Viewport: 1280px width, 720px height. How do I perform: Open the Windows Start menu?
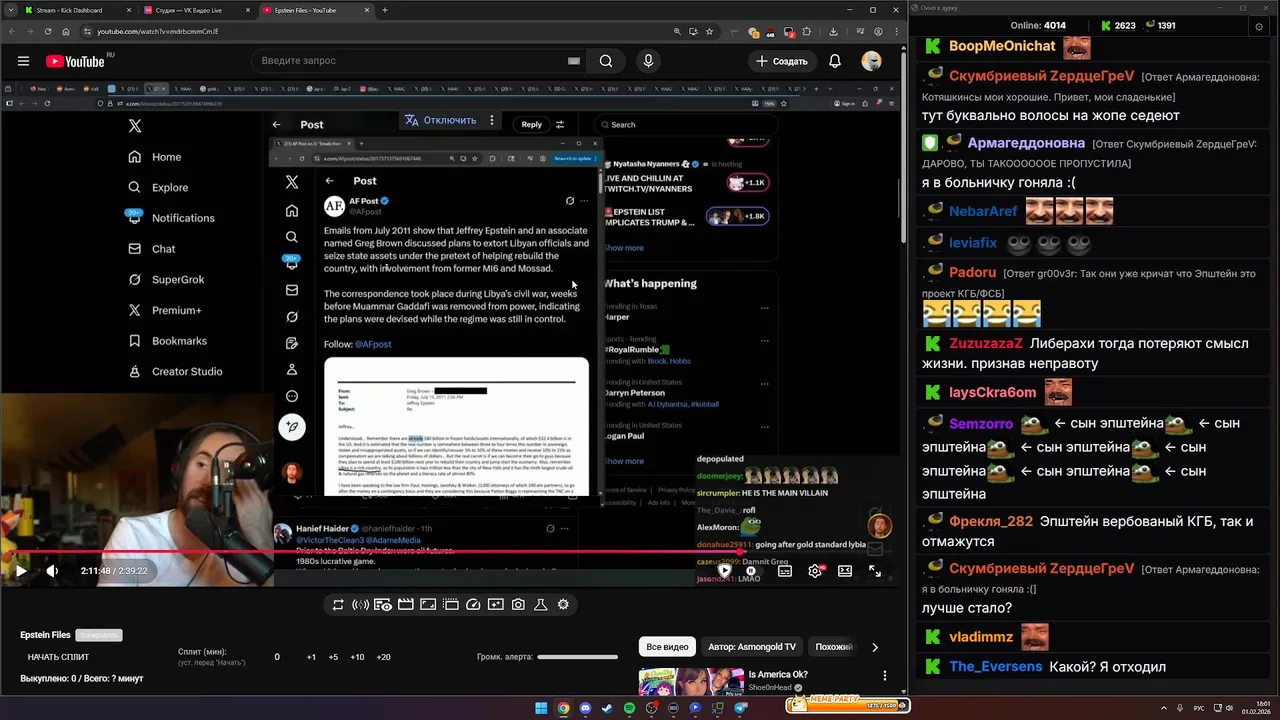(541, 708)
